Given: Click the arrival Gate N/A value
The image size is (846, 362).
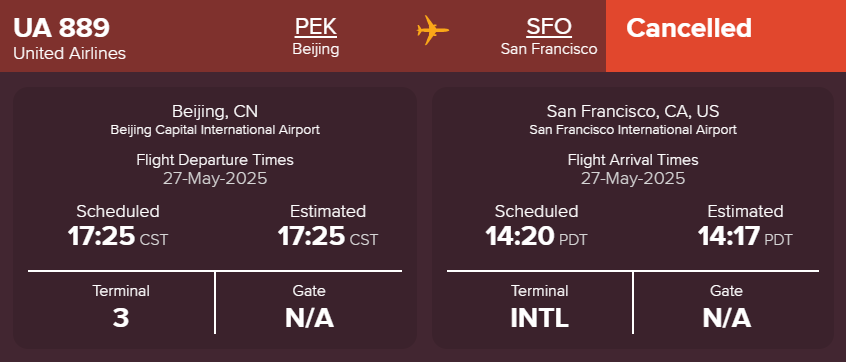Looking at the screenshot, I should (726, 318).
